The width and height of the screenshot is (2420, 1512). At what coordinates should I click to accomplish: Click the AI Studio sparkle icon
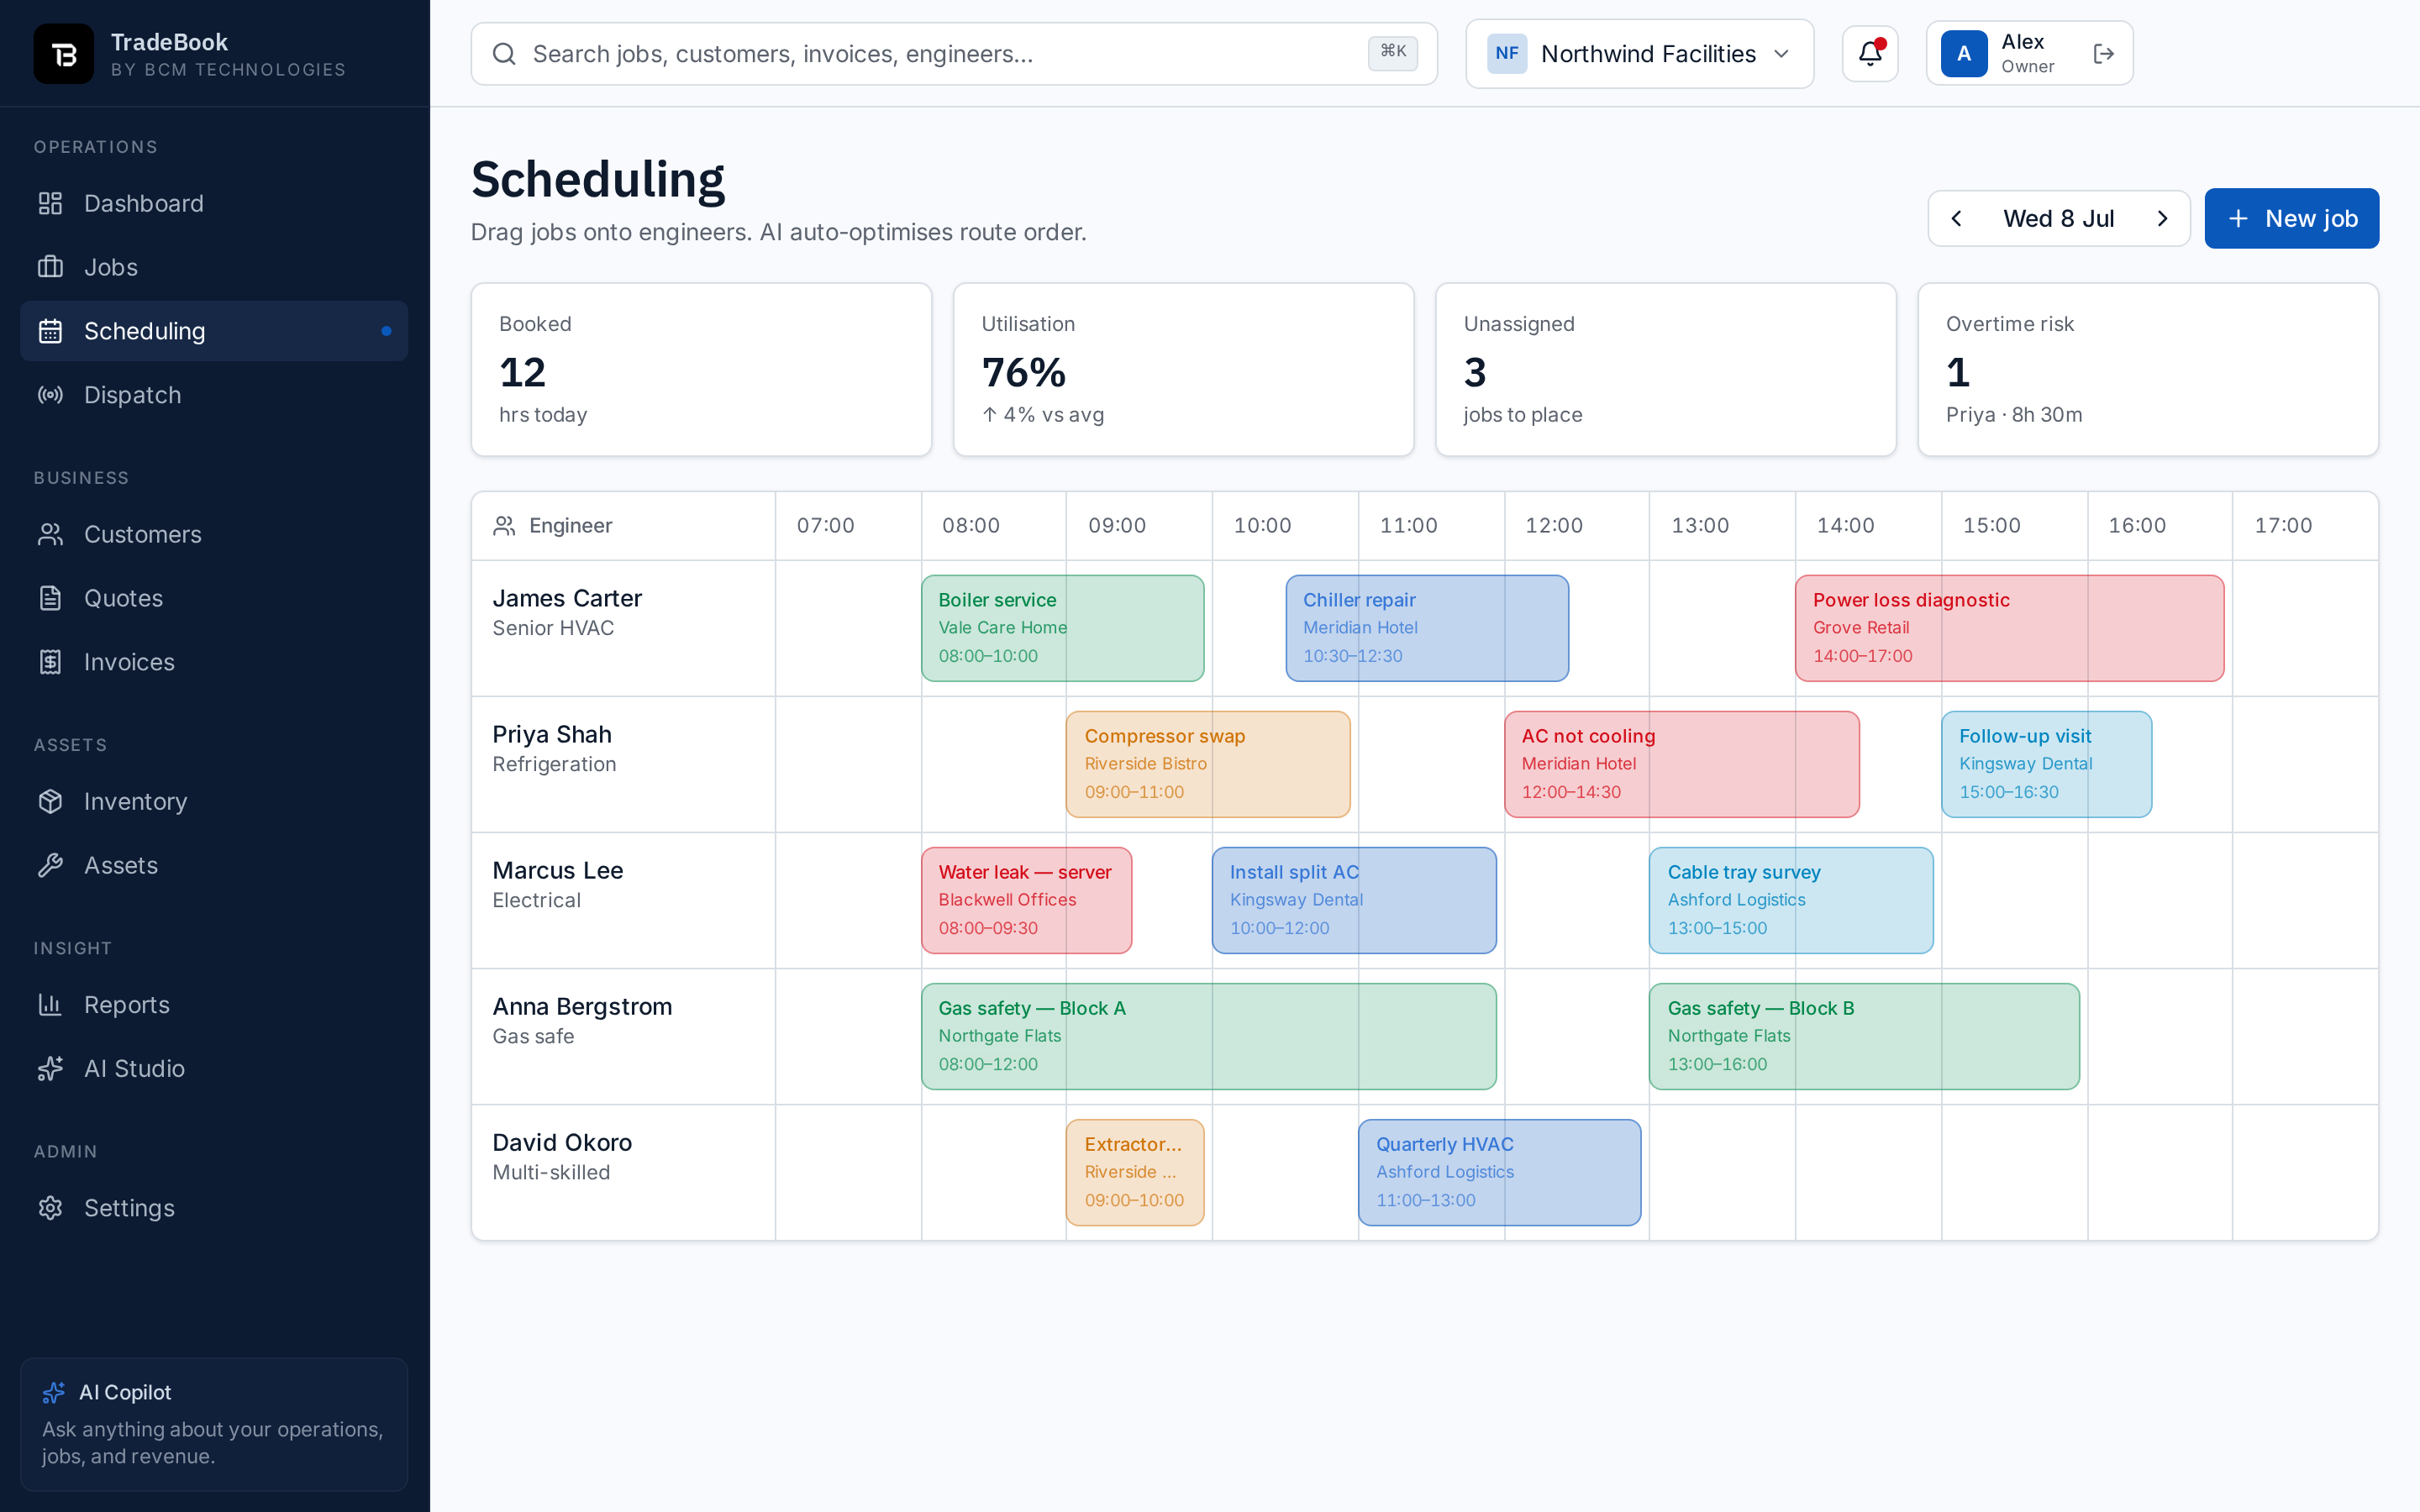50,1069
